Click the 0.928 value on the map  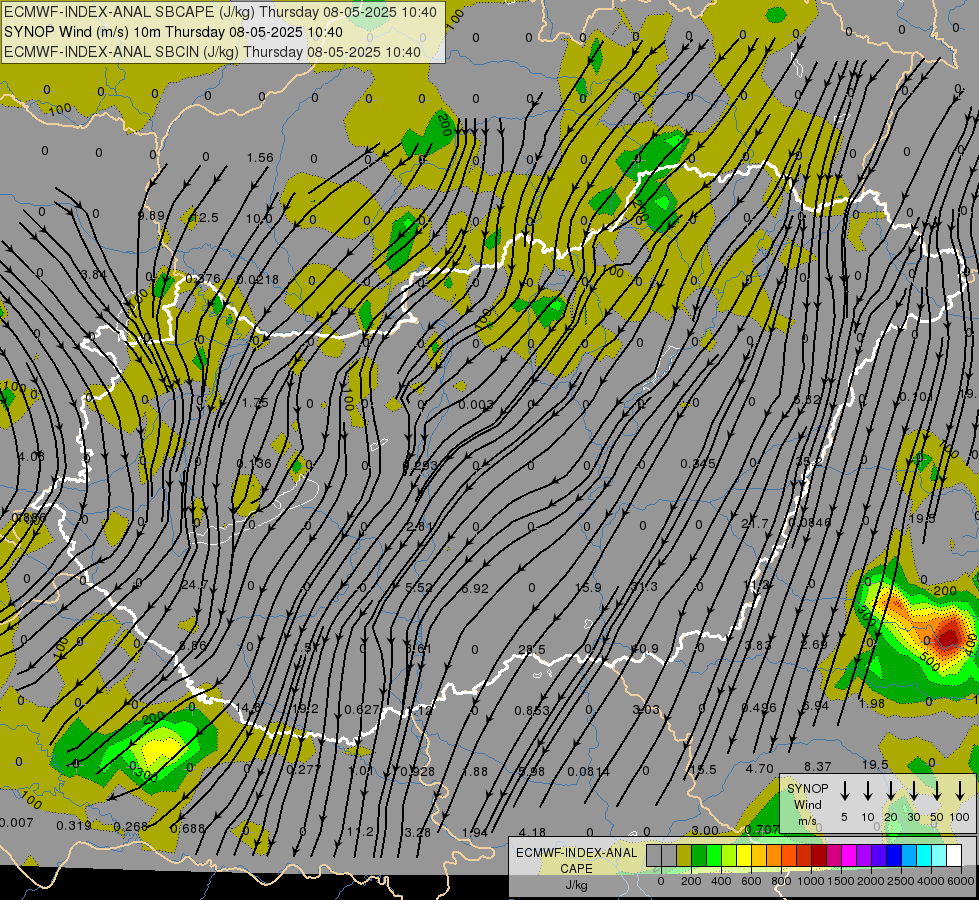coord(417,771)
